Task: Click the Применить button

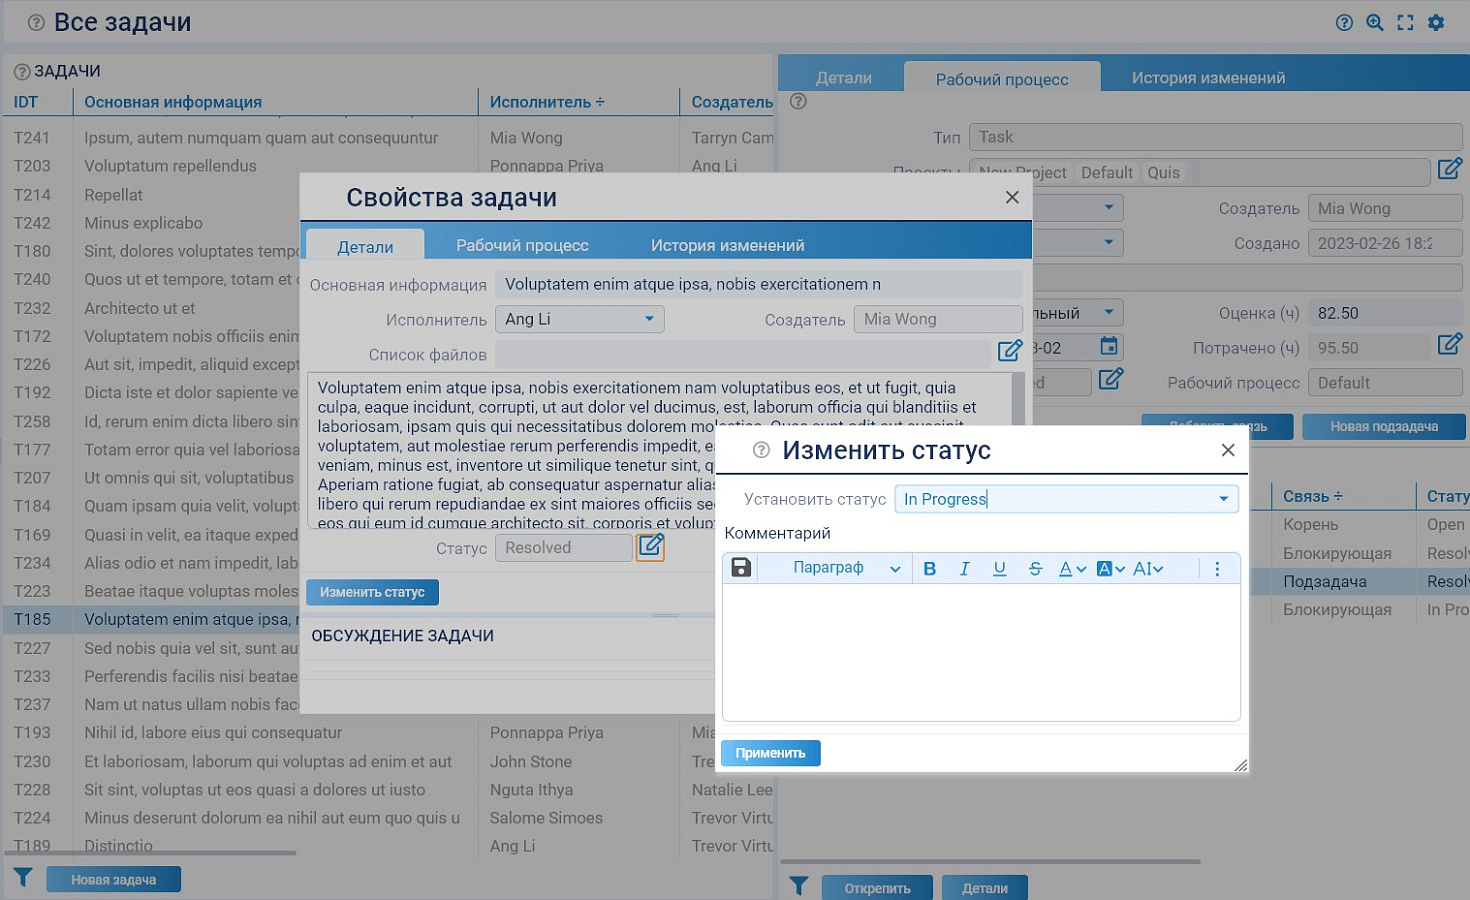Action: [x=770, y=753]
